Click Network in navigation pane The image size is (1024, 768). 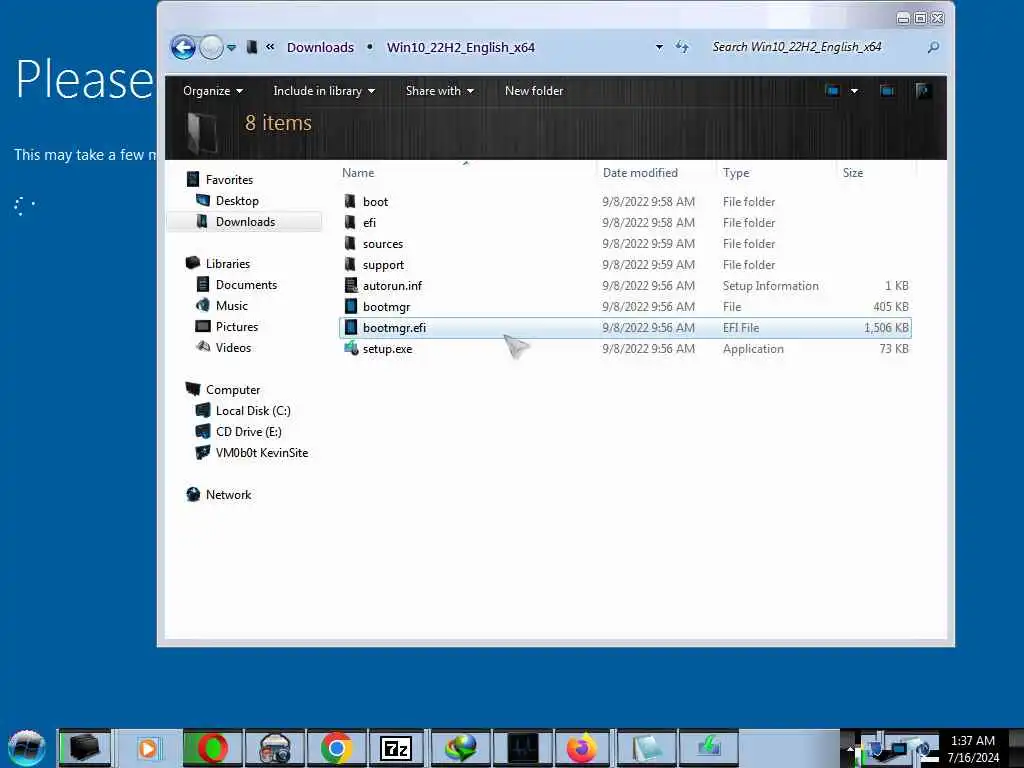click(228, 495)
